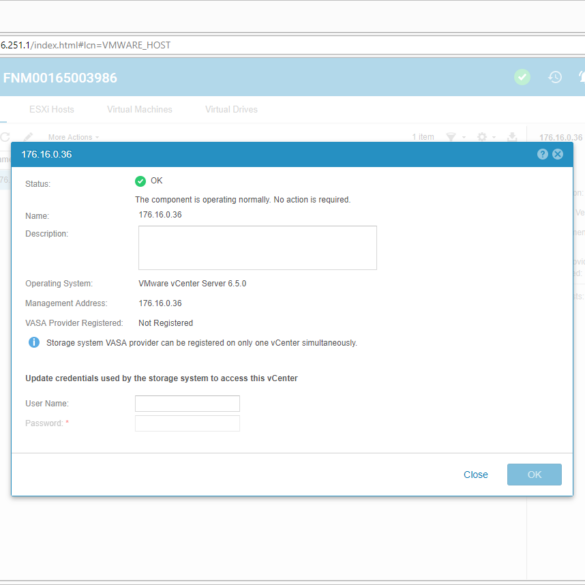Click 'VMware vCenter Server 6.5.0' text
Image resolution: width=585 pixels, height=585 pixels.
(x=192, y=284)
